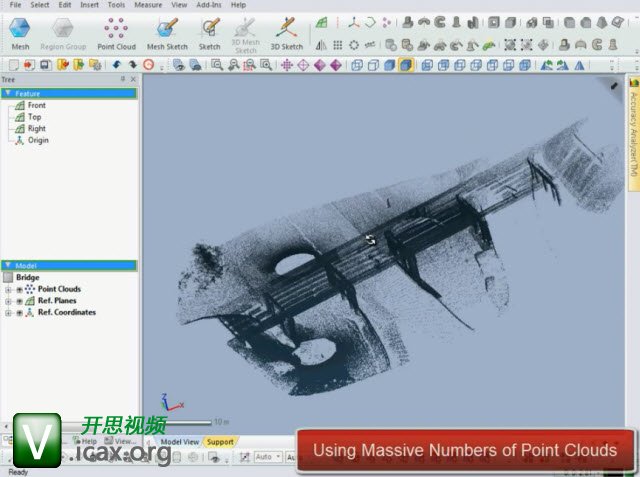Select the Front reference plane
This screenshot has width=640, height=477.
pos(36,105)
